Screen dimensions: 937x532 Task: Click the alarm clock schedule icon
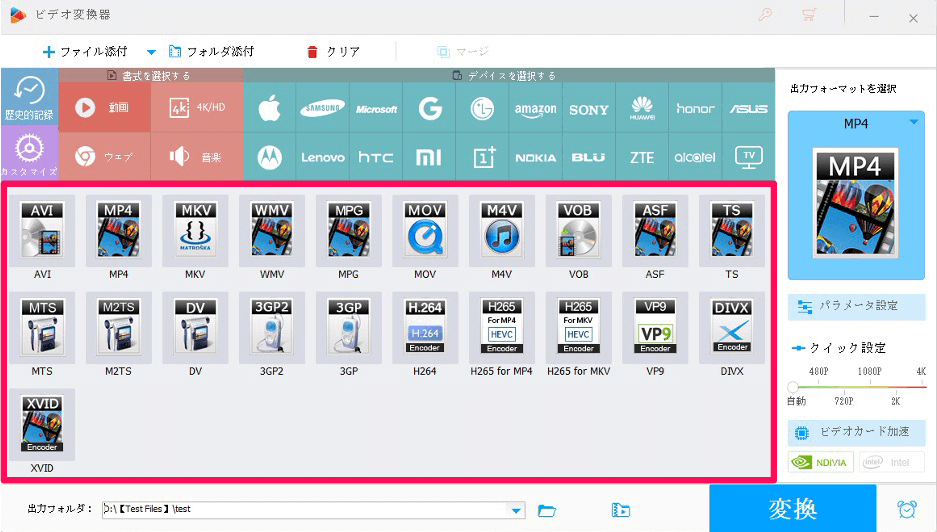click(907, 509)
